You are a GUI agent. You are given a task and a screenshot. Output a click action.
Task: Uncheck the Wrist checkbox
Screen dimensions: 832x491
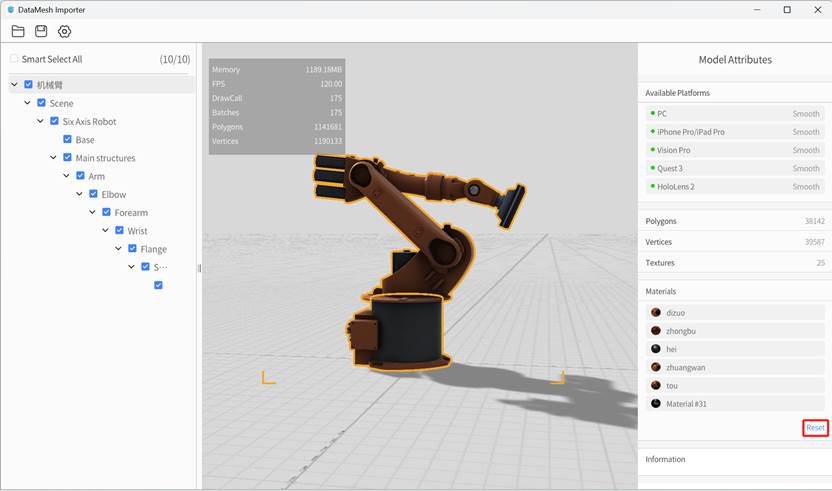(119, 230)
